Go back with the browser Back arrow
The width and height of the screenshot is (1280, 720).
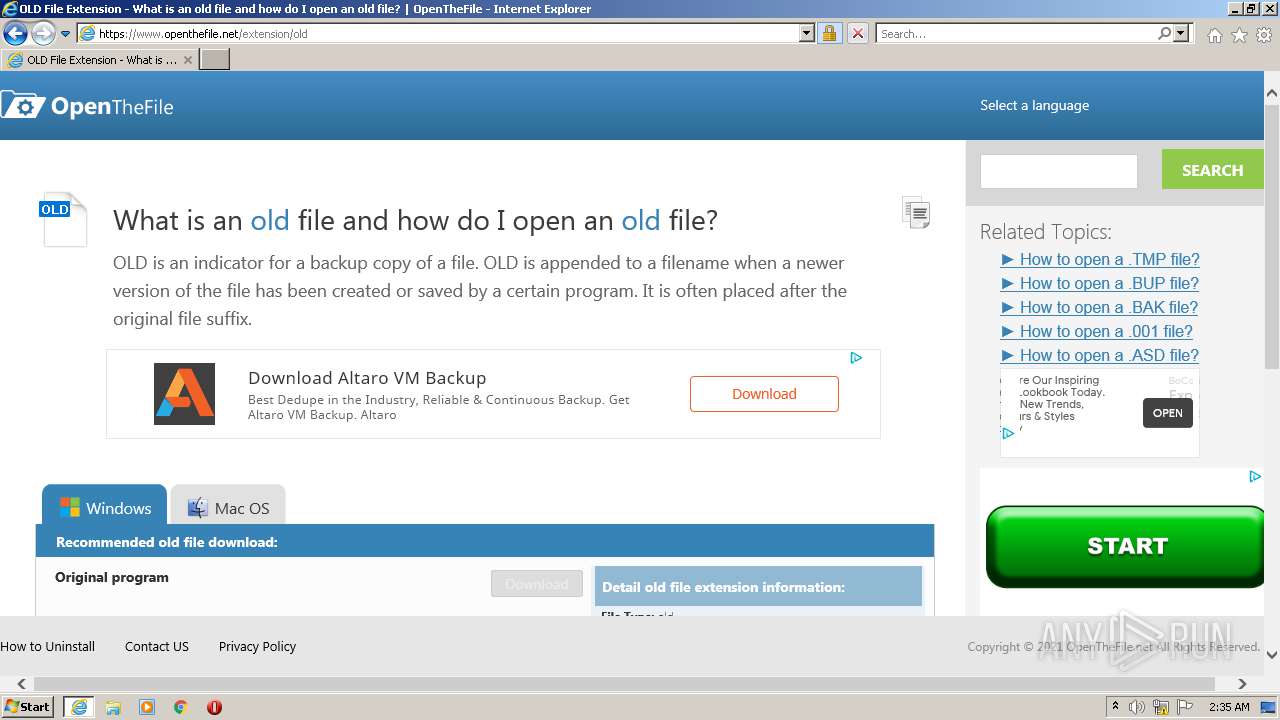(x=15, y=34)
